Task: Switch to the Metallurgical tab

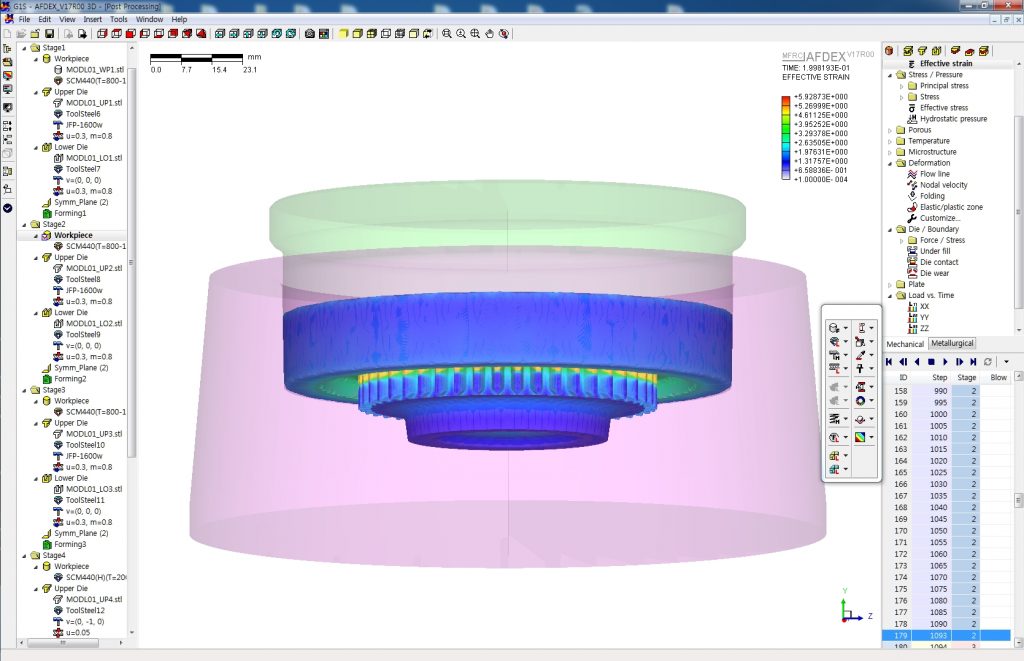Action: [952, 343]
